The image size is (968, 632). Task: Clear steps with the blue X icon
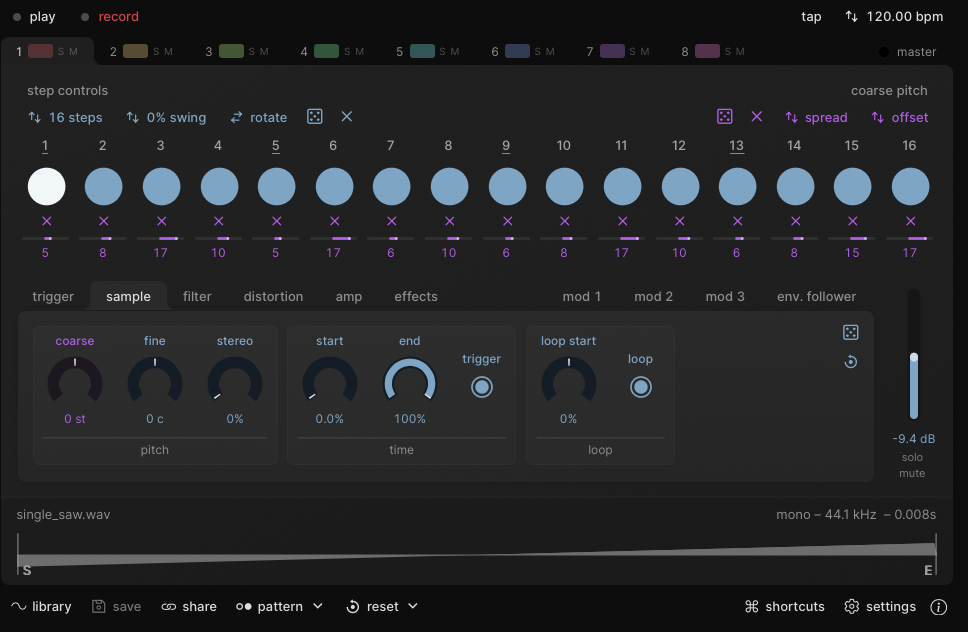(347, 117)
